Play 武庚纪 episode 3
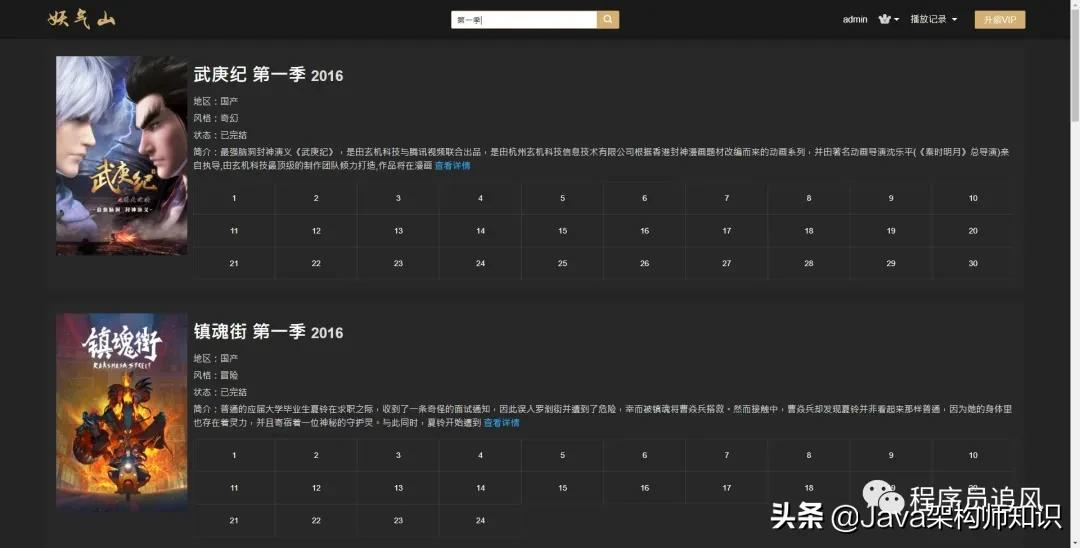 (x=398, y=198)
